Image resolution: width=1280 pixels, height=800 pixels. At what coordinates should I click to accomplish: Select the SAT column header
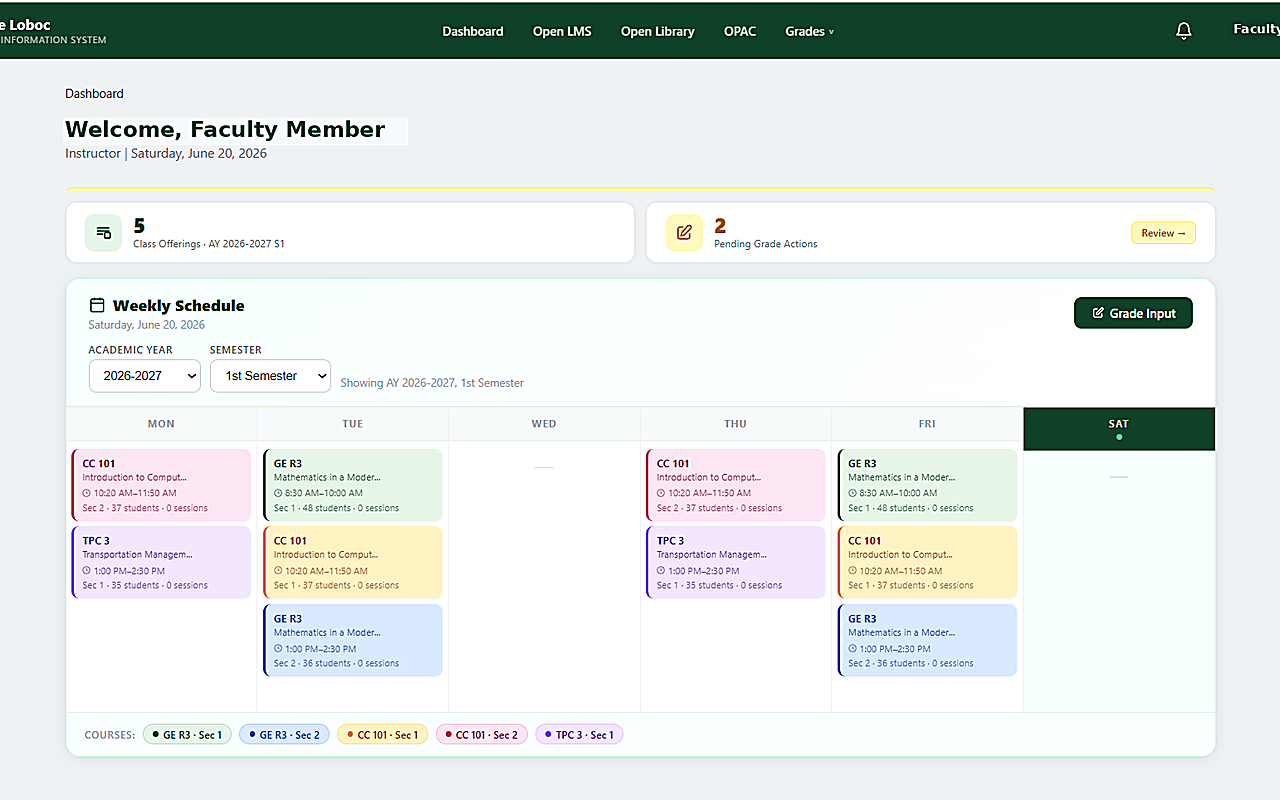pyautogui.click(x=1119, y=429)
